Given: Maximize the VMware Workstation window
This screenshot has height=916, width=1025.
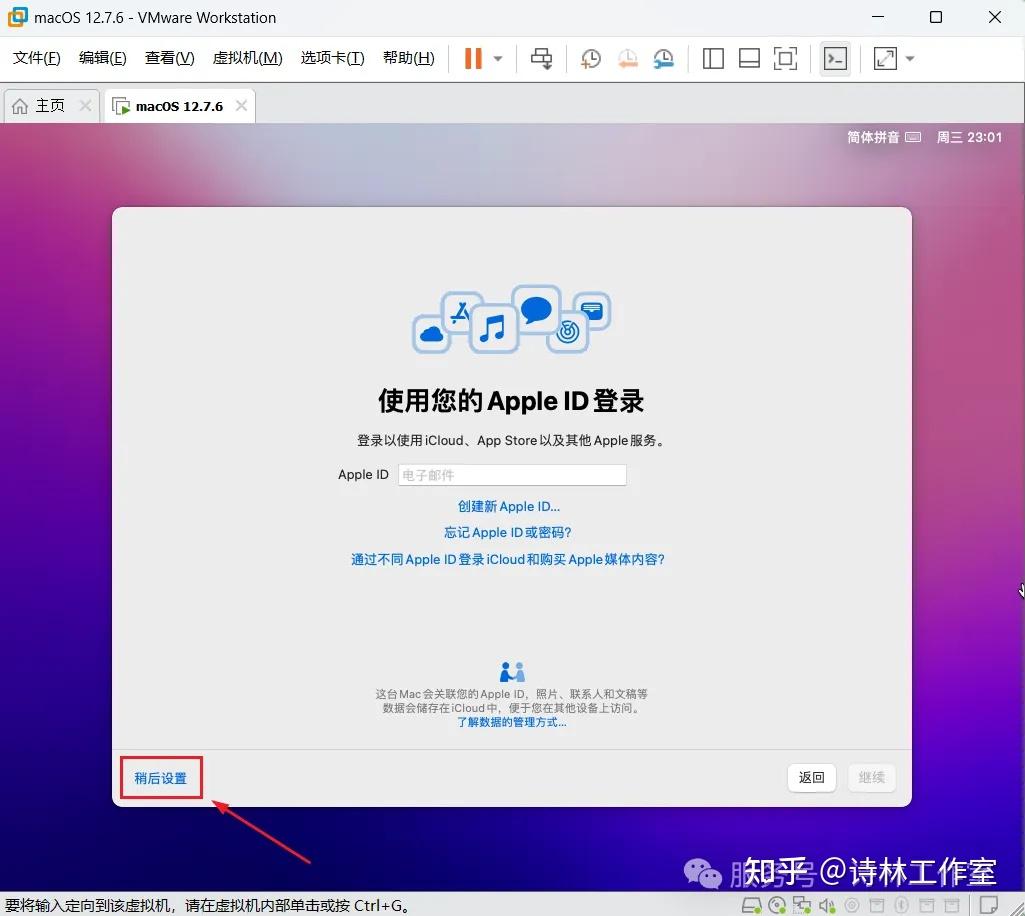Looking at the screenshot, I should click(935, 17).
